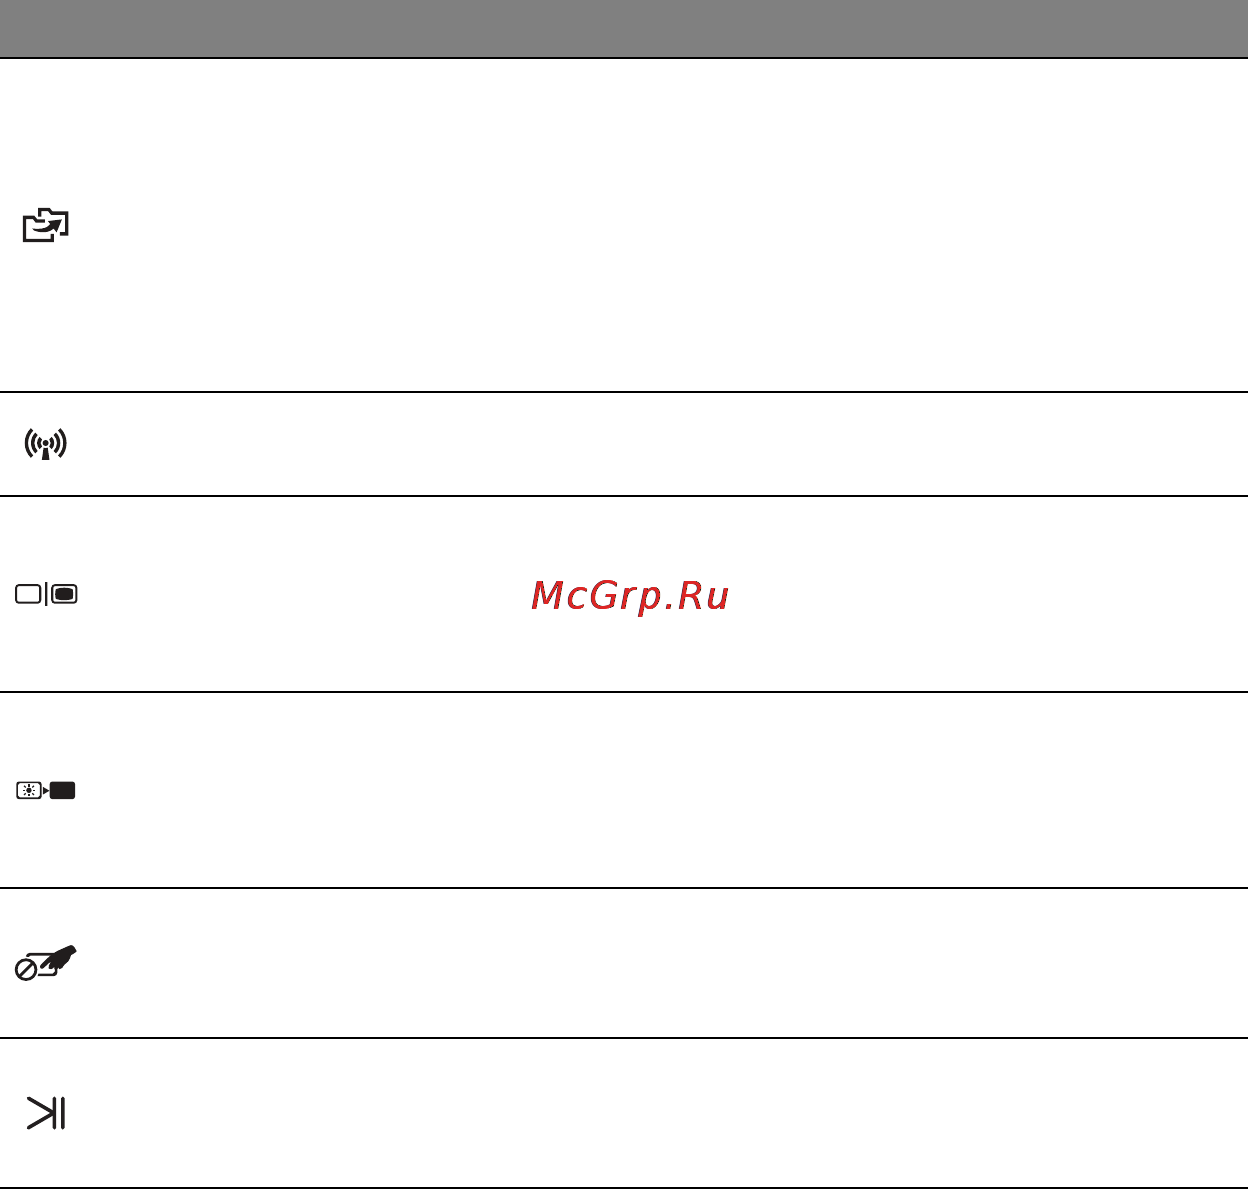
Task: Click the sun symbol in screen-off icon
Action: click(x=28, y=791)
